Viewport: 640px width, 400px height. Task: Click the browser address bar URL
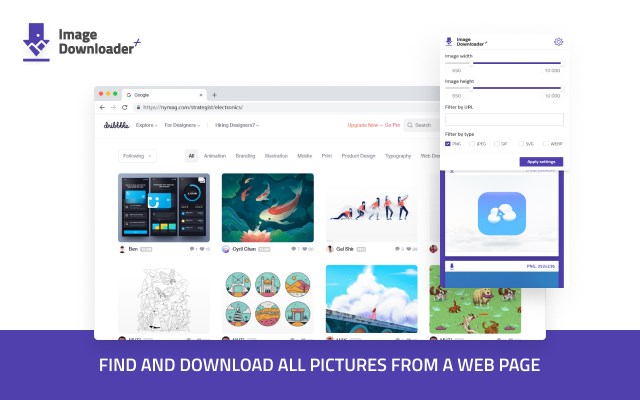[193, 107]
